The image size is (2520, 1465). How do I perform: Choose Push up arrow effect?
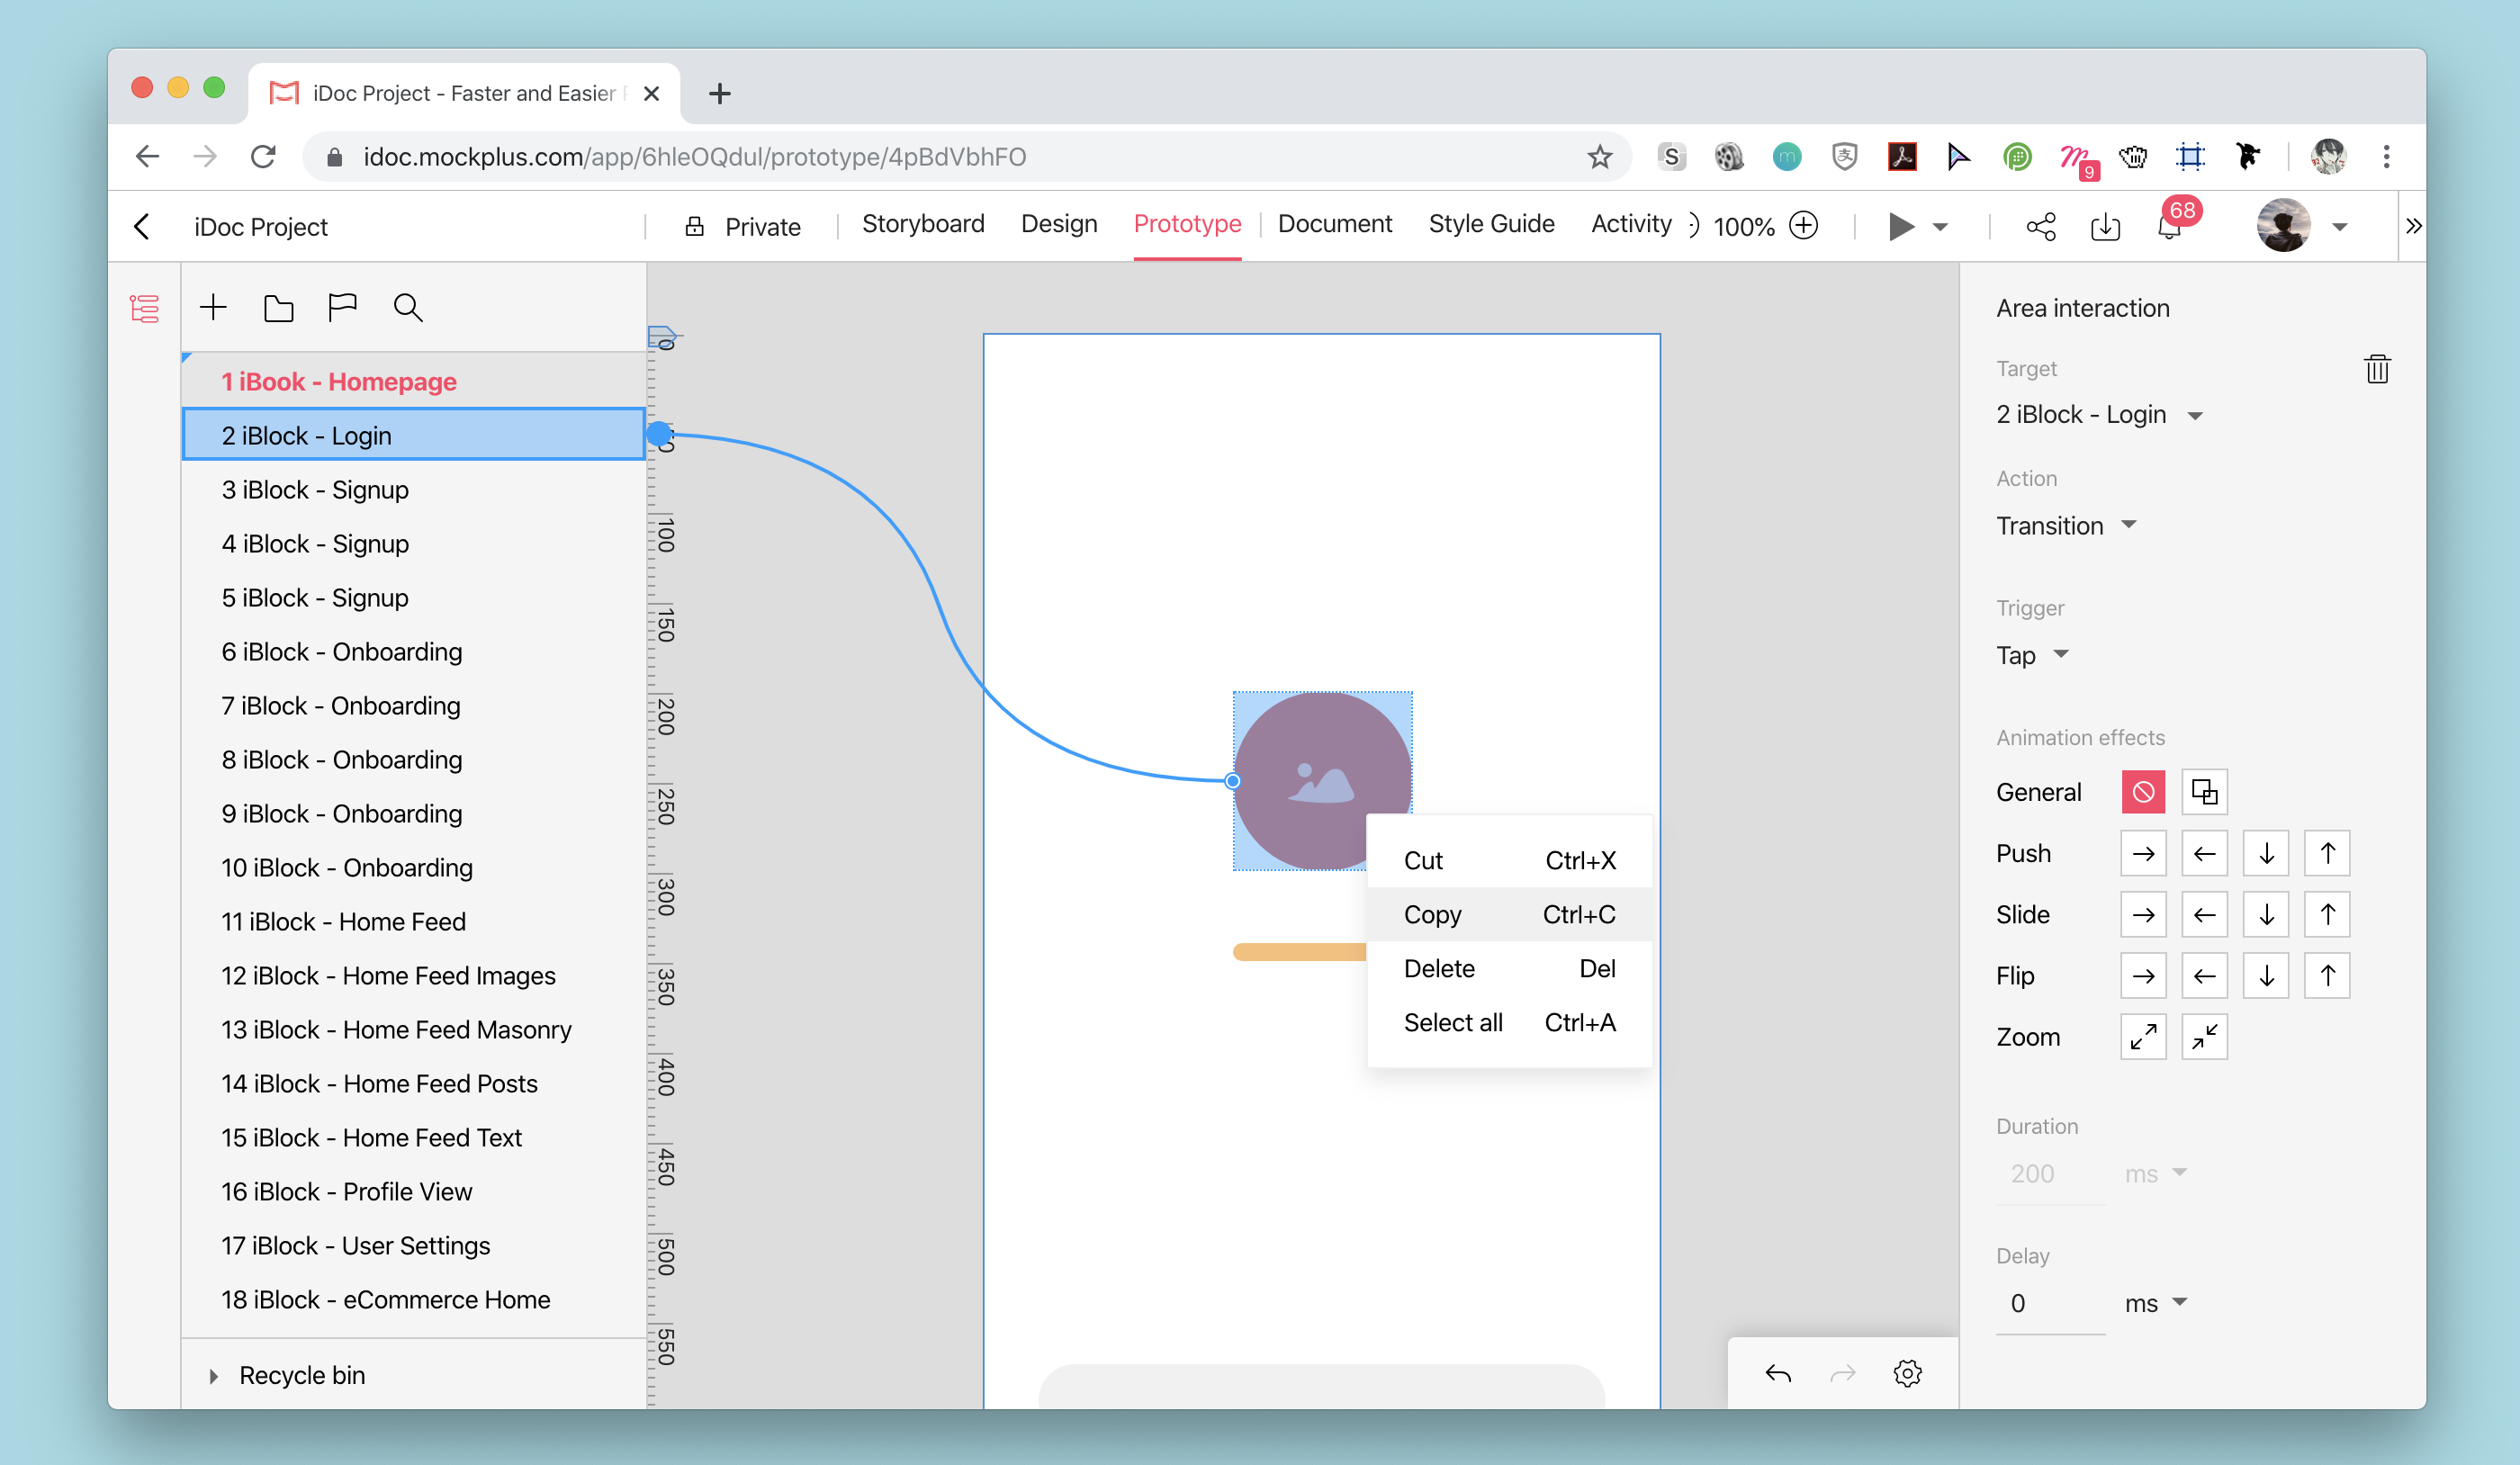[x=2327, y=853]
